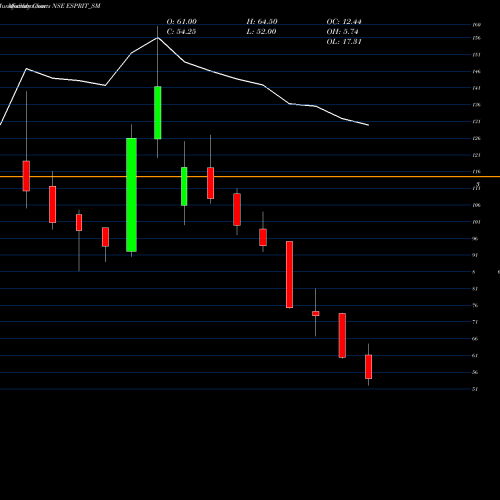500x500 pixels.
Task: Click the last red candlestick closing near 54
Action: 368,367
